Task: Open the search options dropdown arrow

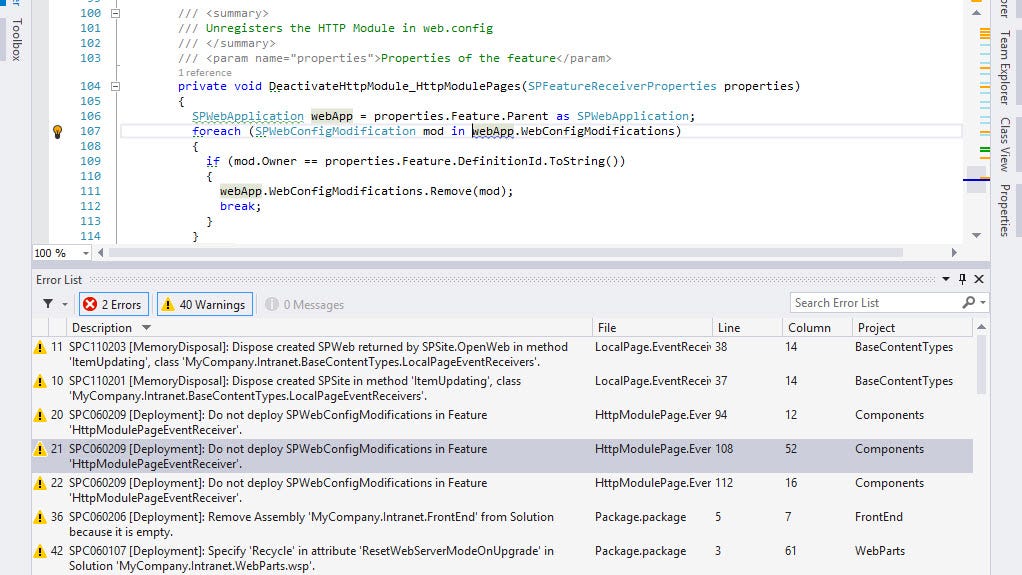Action: (x=982, y=303)
